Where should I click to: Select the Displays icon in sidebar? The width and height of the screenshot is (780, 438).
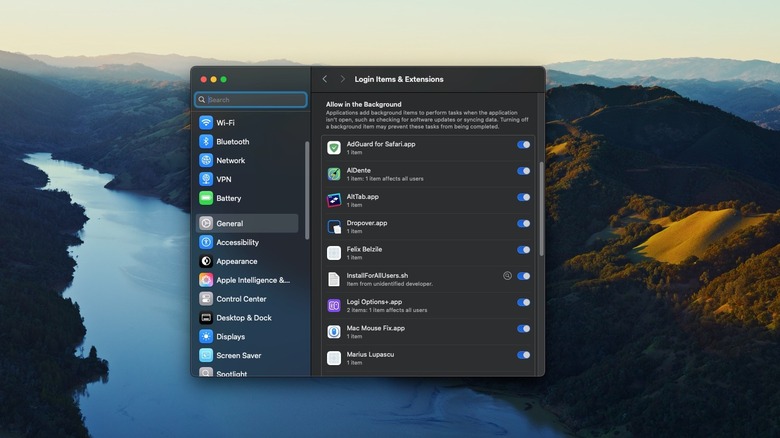206,337
